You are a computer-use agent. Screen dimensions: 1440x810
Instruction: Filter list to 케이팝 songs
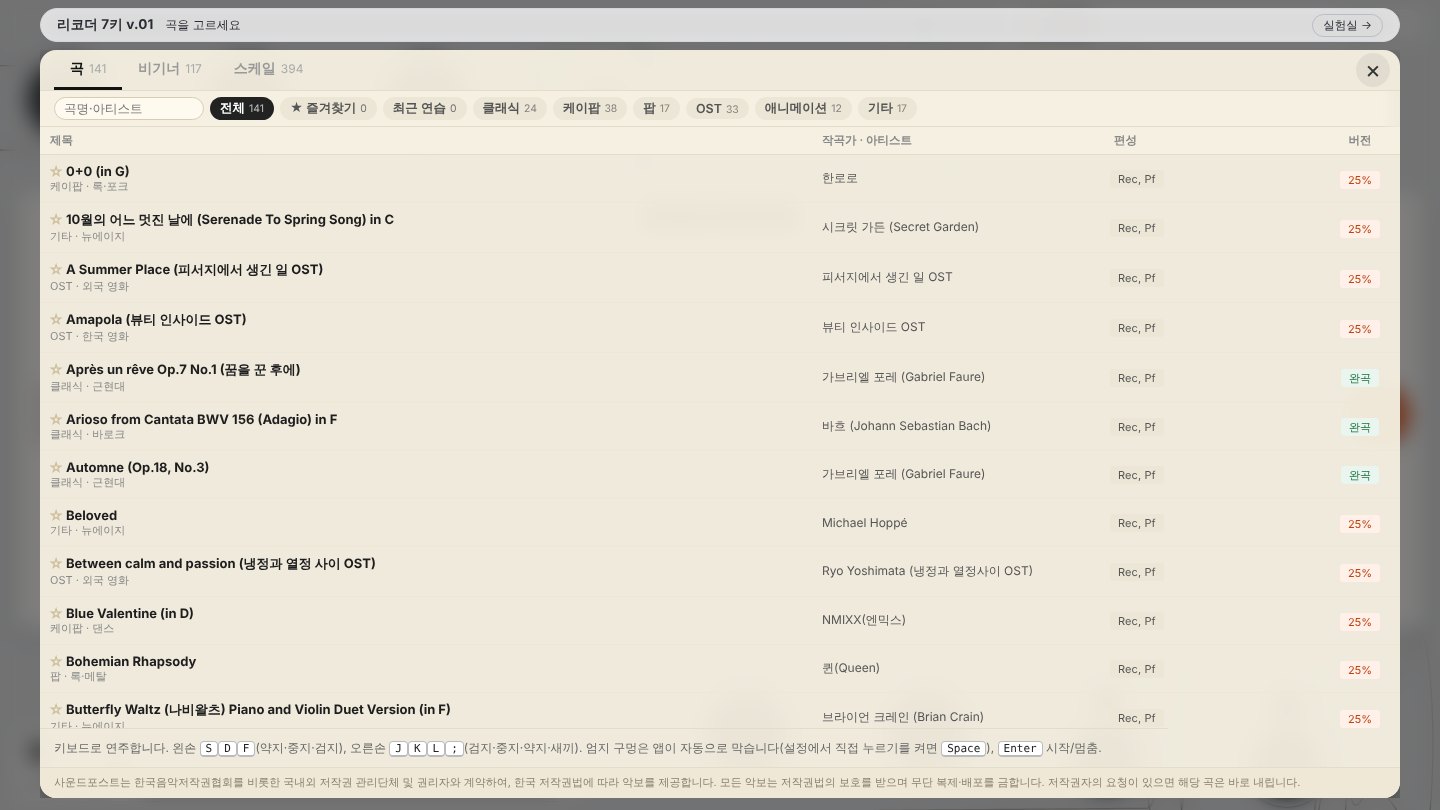click(590, 108)
